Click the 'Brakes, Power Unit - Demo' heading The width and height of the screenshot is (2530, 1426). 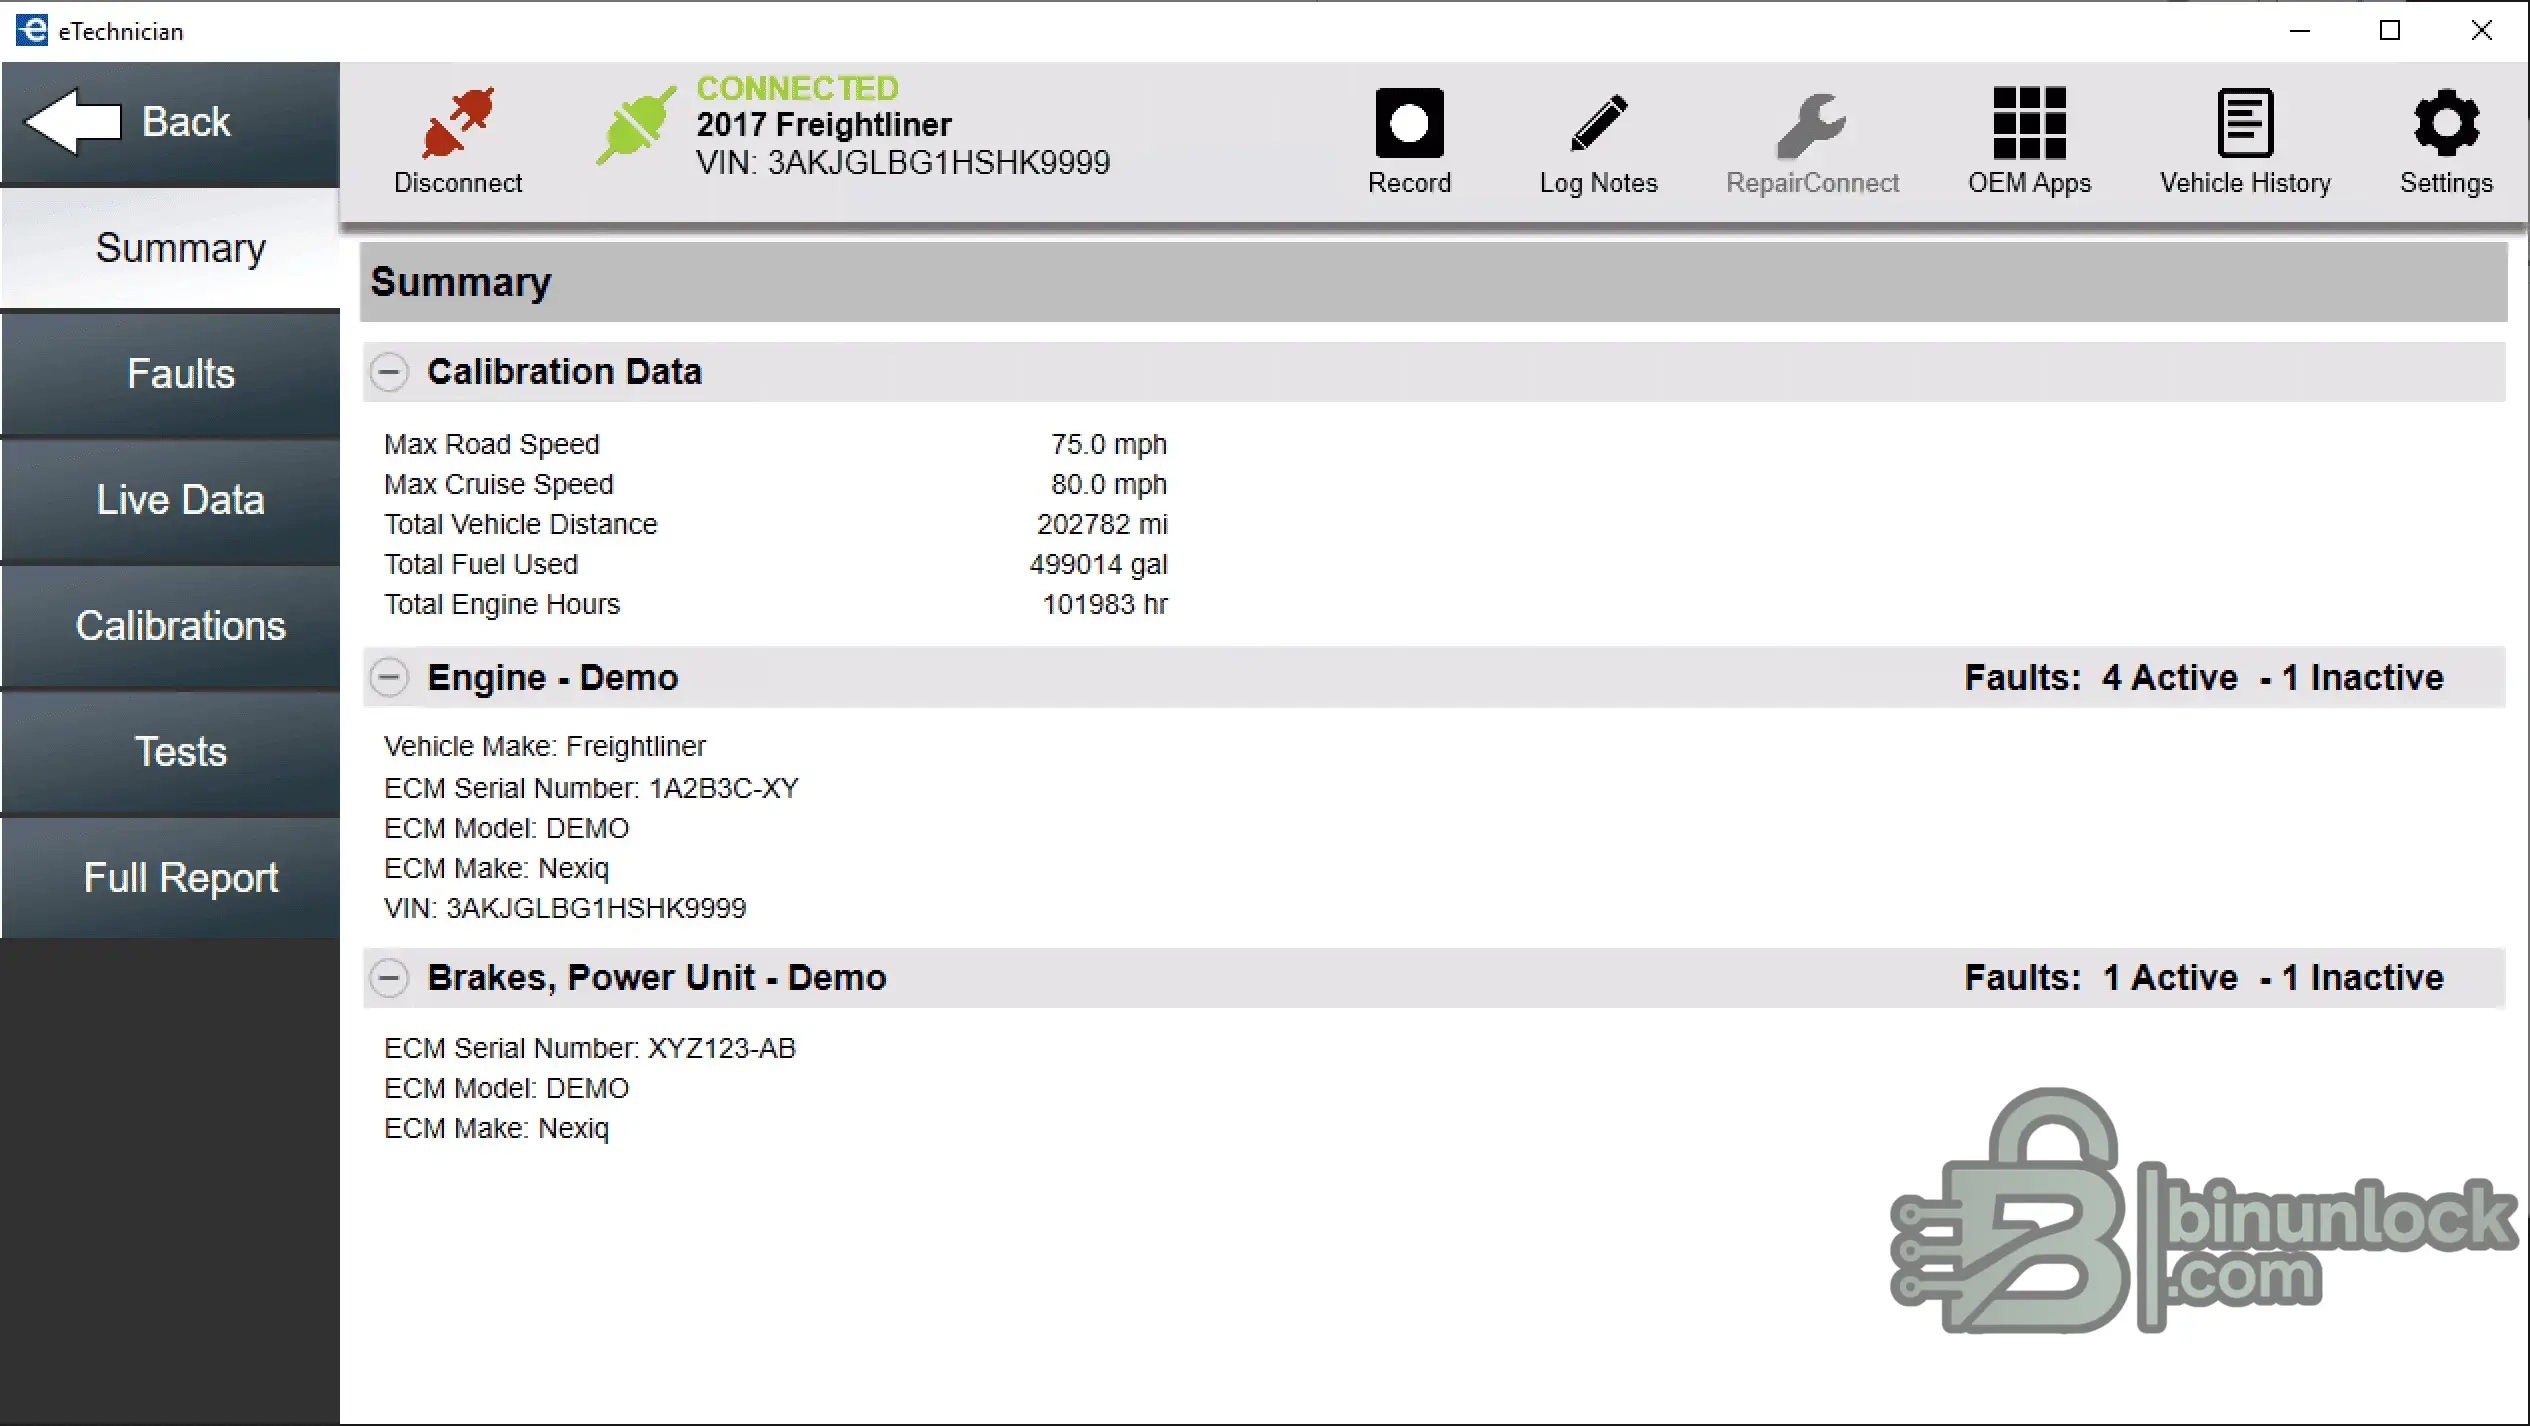657,977
